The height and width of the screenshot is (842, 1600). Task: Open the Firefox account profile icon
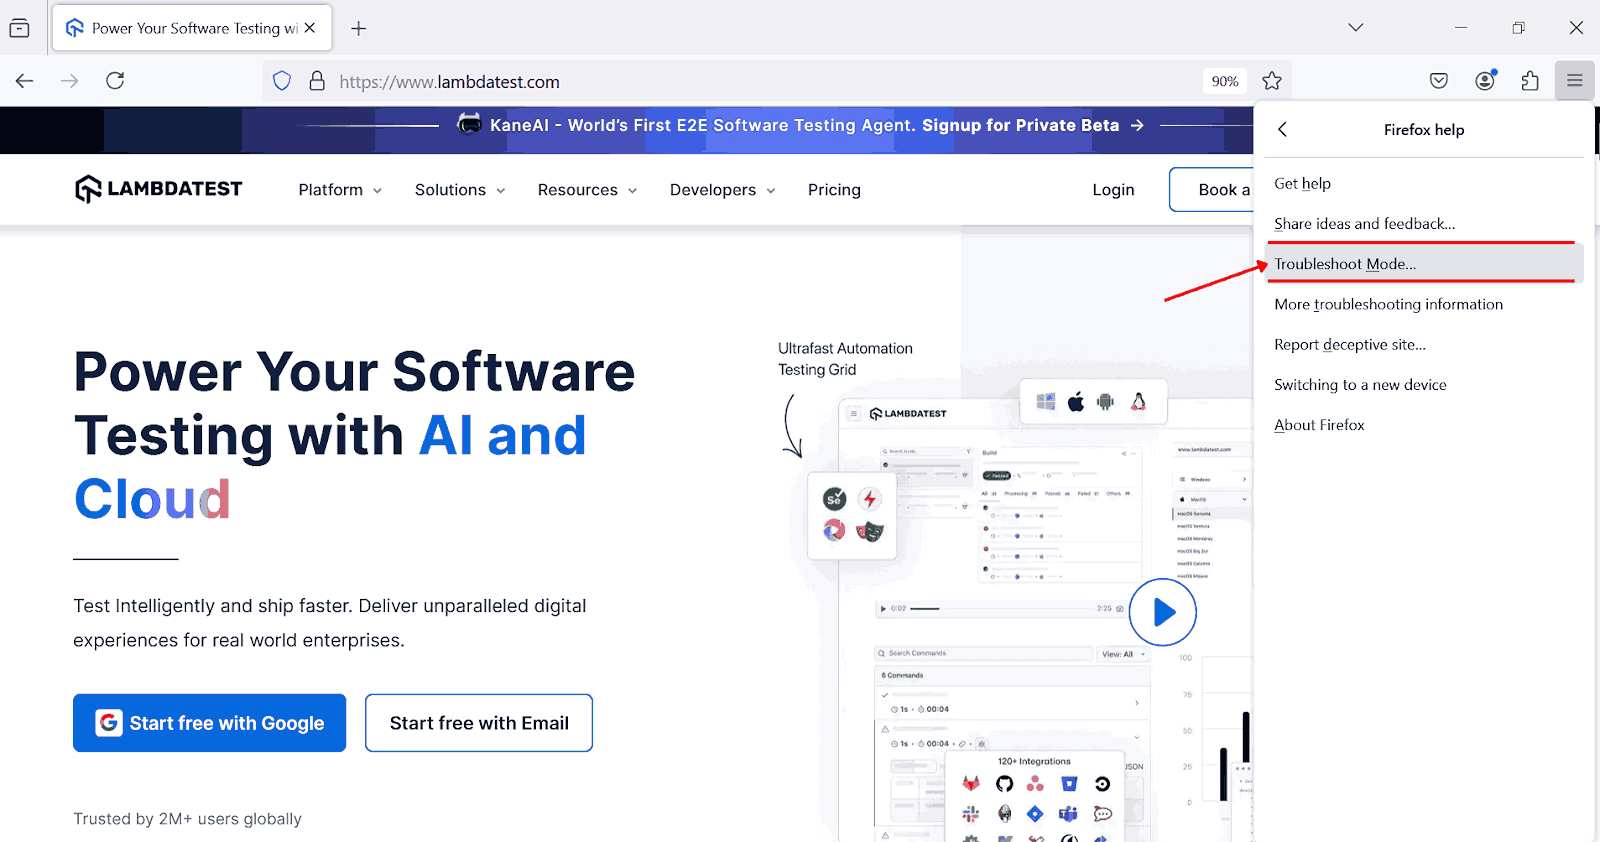1485,81
